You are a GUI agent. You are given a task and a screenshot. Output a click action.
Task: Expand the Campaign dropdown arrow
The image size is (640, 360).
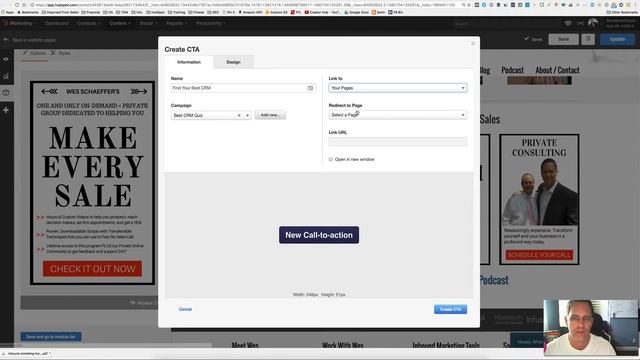coord(247,116)
